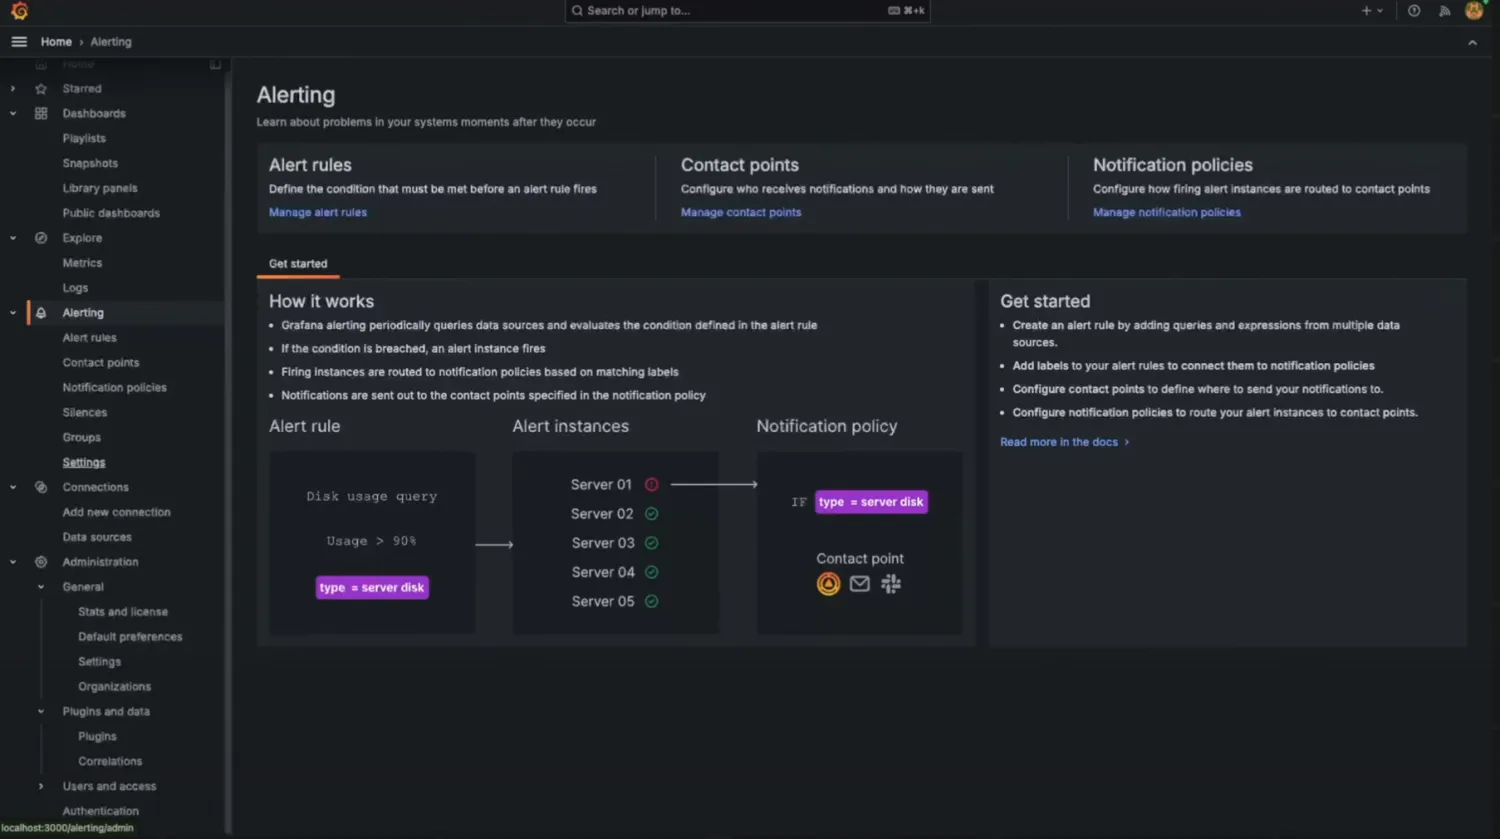
Task: Open Stats and license
Action: (x=123, y=612)
